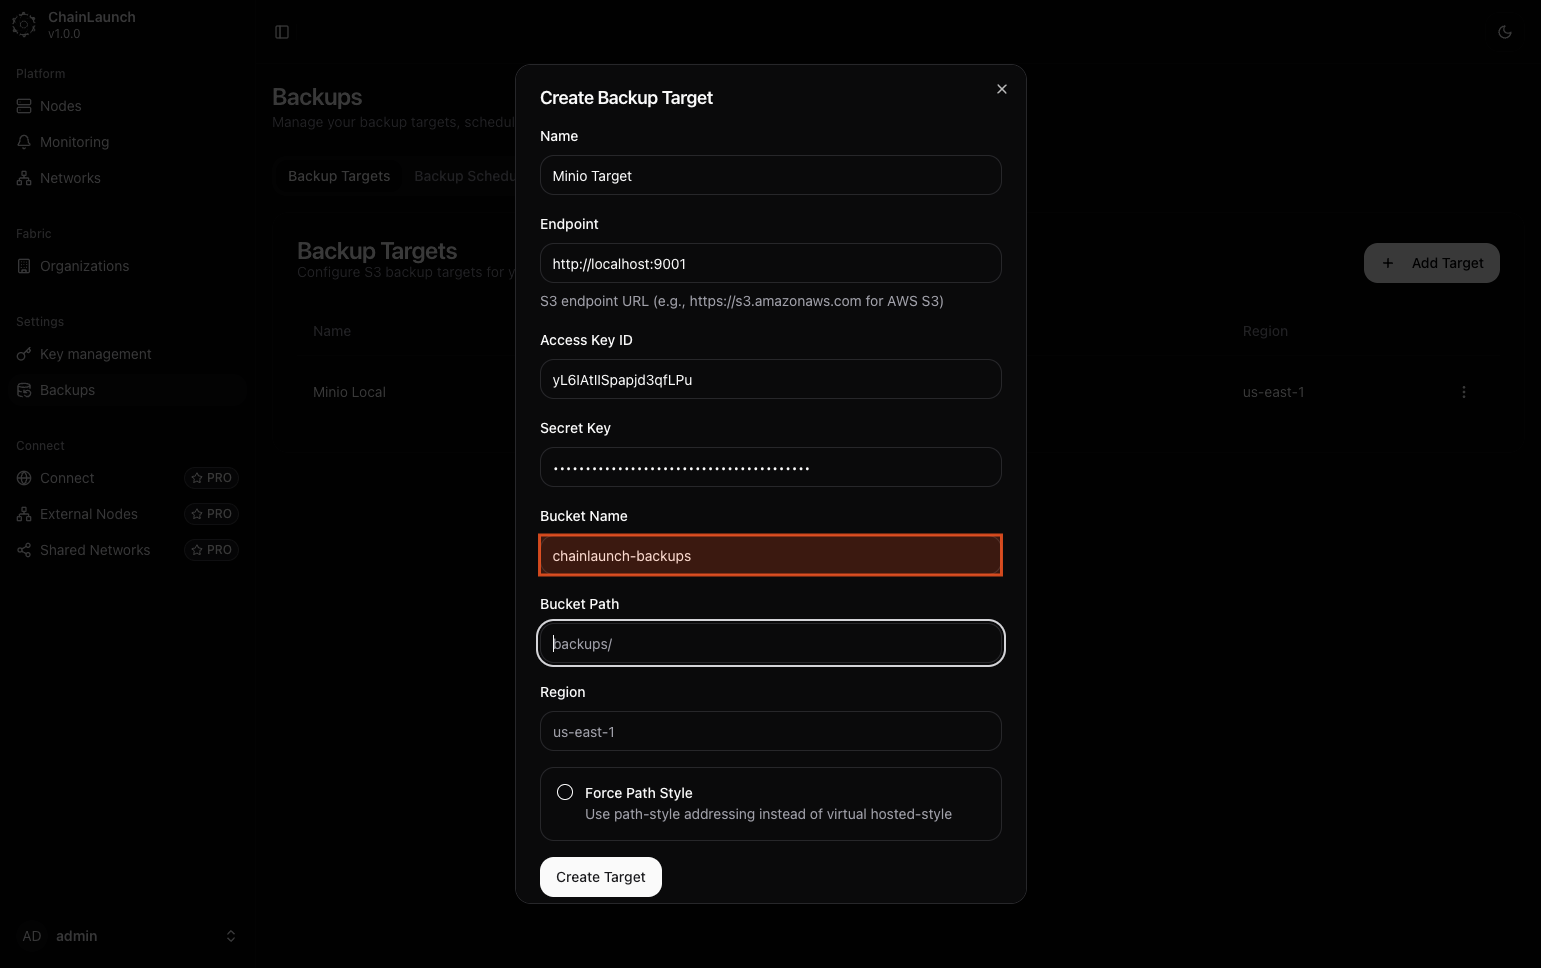Click the Create Target button

[x=600, y=877]
